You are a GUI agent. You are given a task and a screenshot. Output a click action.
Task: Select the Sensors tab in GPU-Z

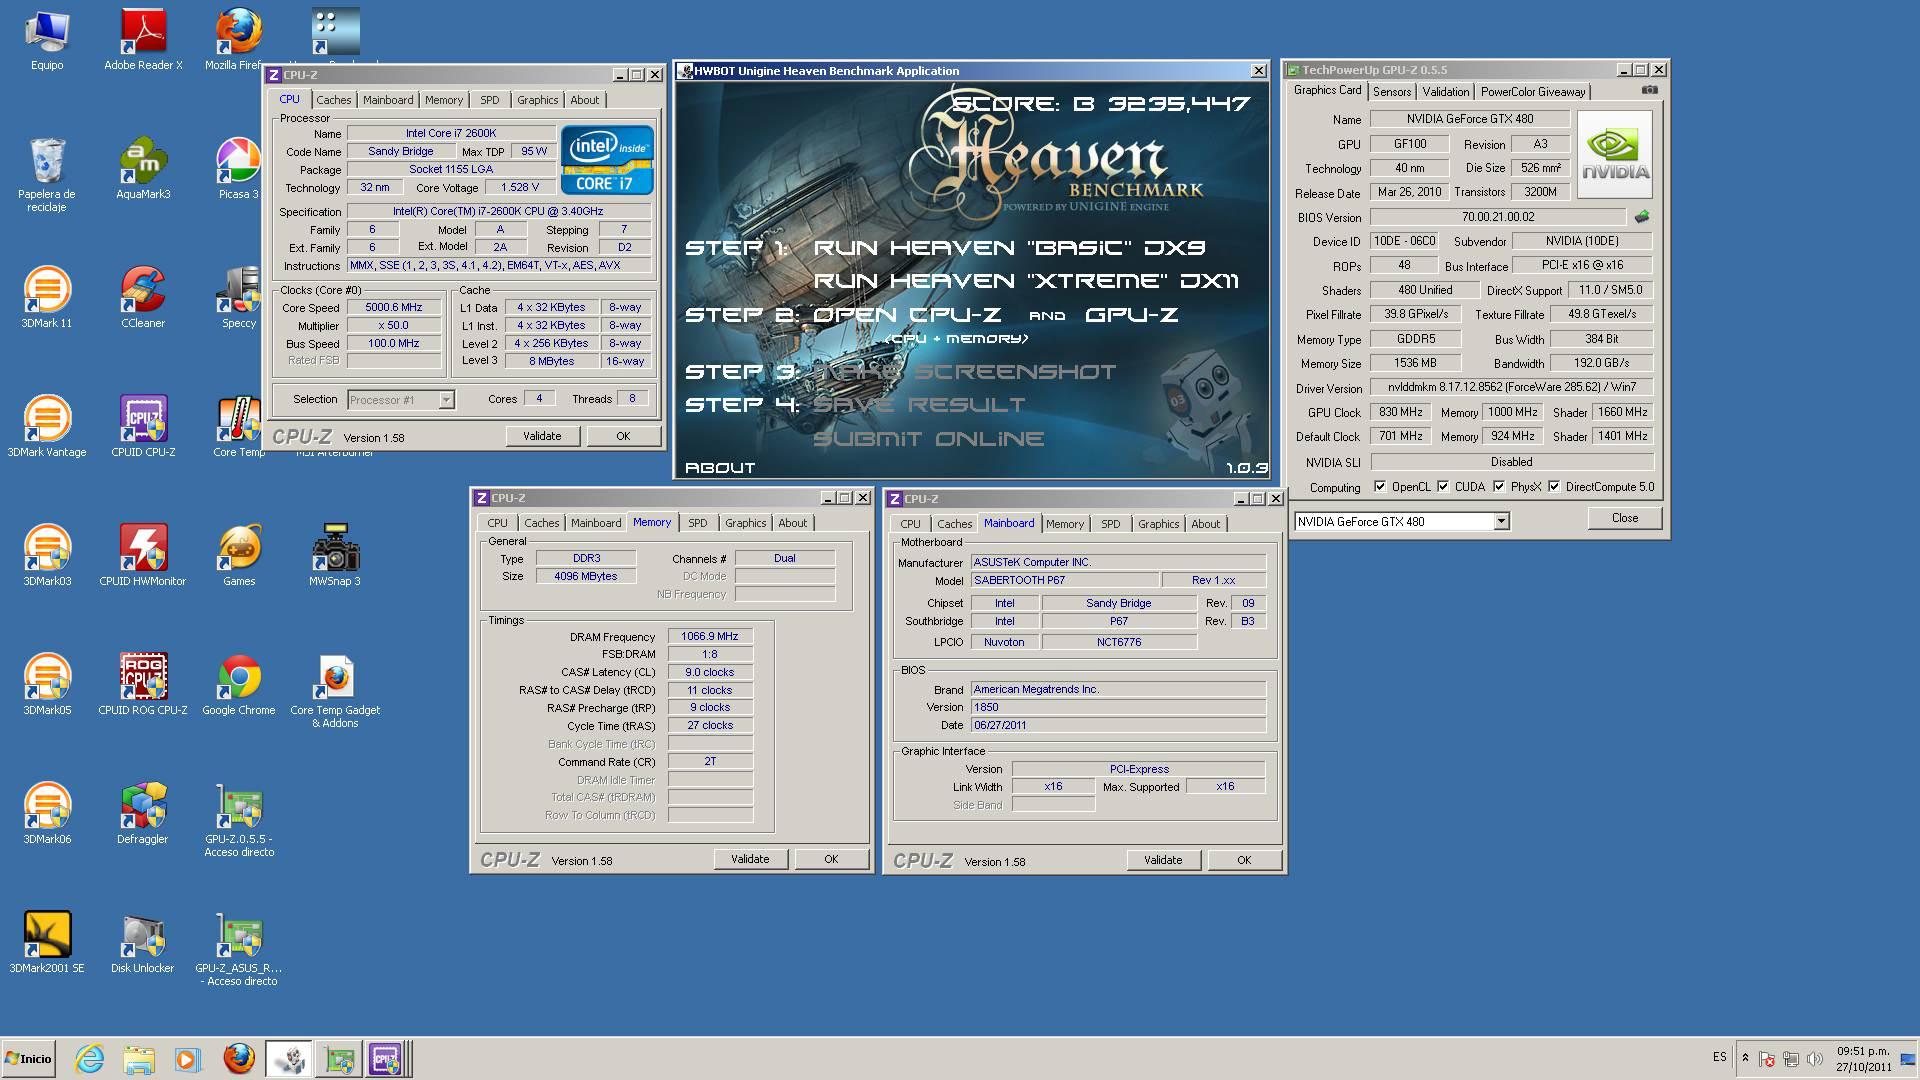click(1392, 92)
